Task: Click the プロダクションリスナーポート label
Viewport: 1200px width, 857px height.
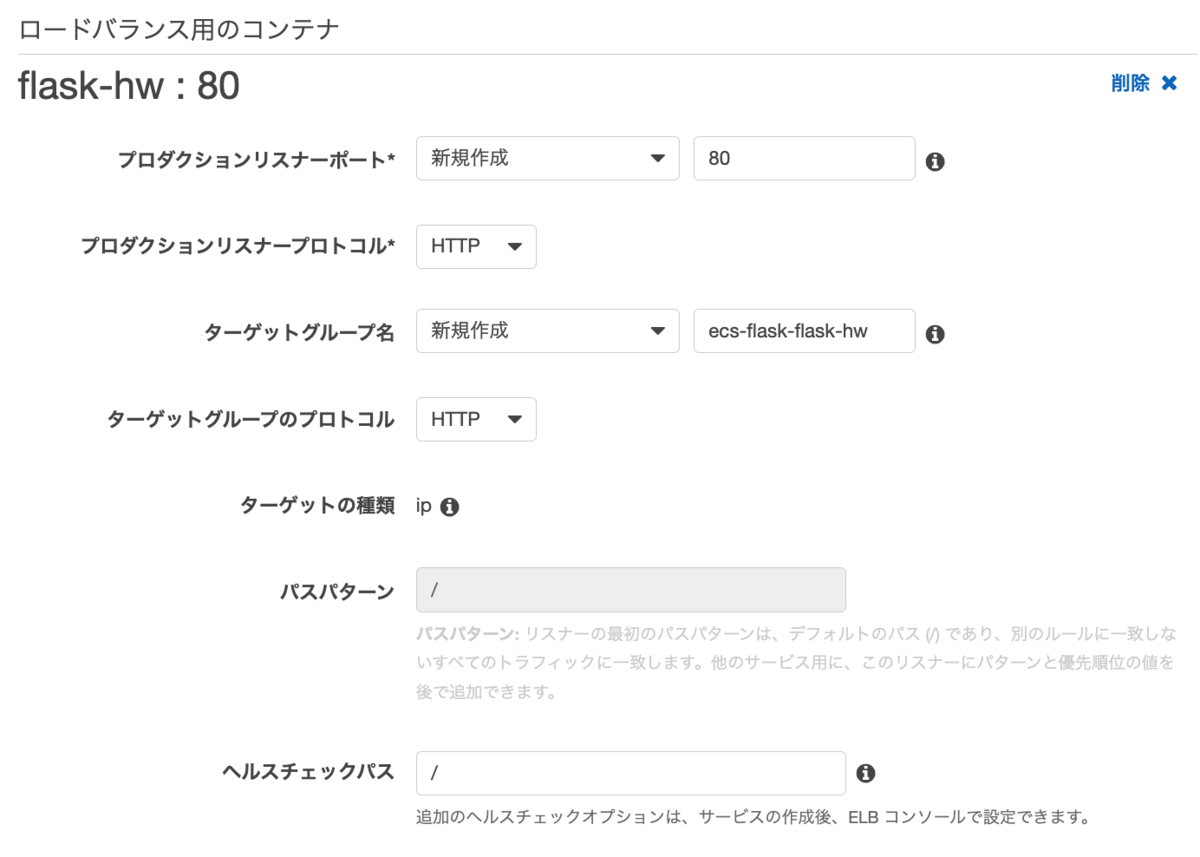Action: 256,160
